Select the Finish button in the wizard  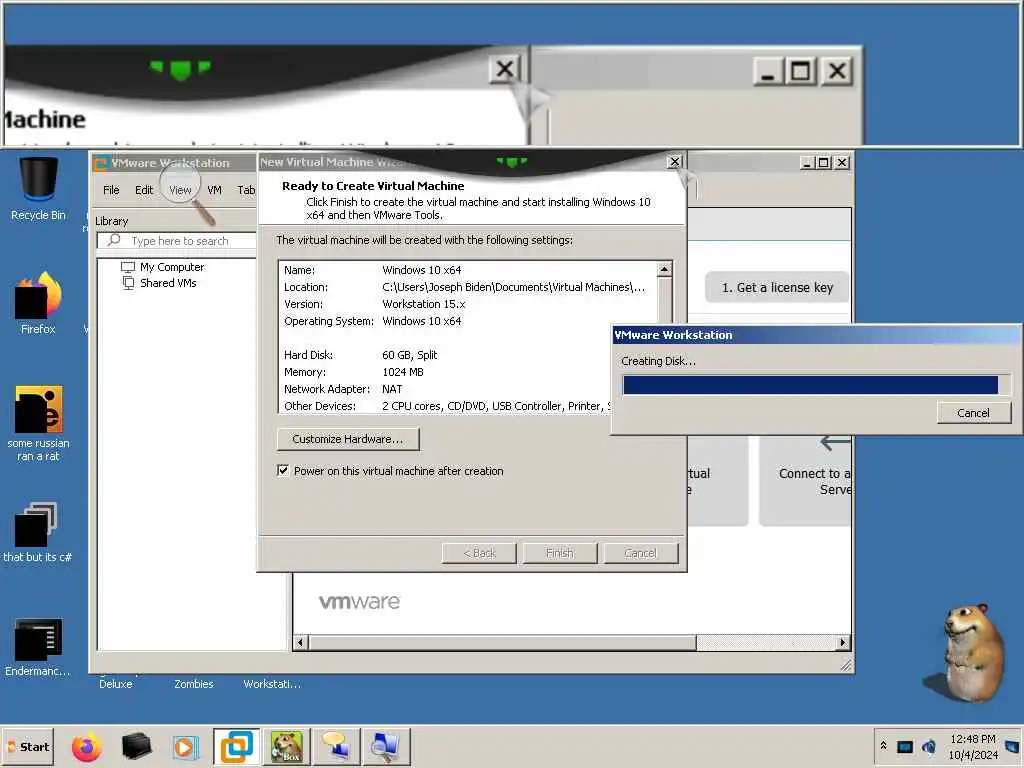560,553
